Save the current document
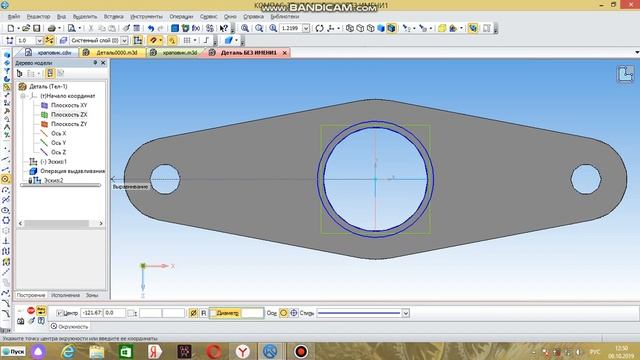Screen dimensions: 640x360 point(36,28)
